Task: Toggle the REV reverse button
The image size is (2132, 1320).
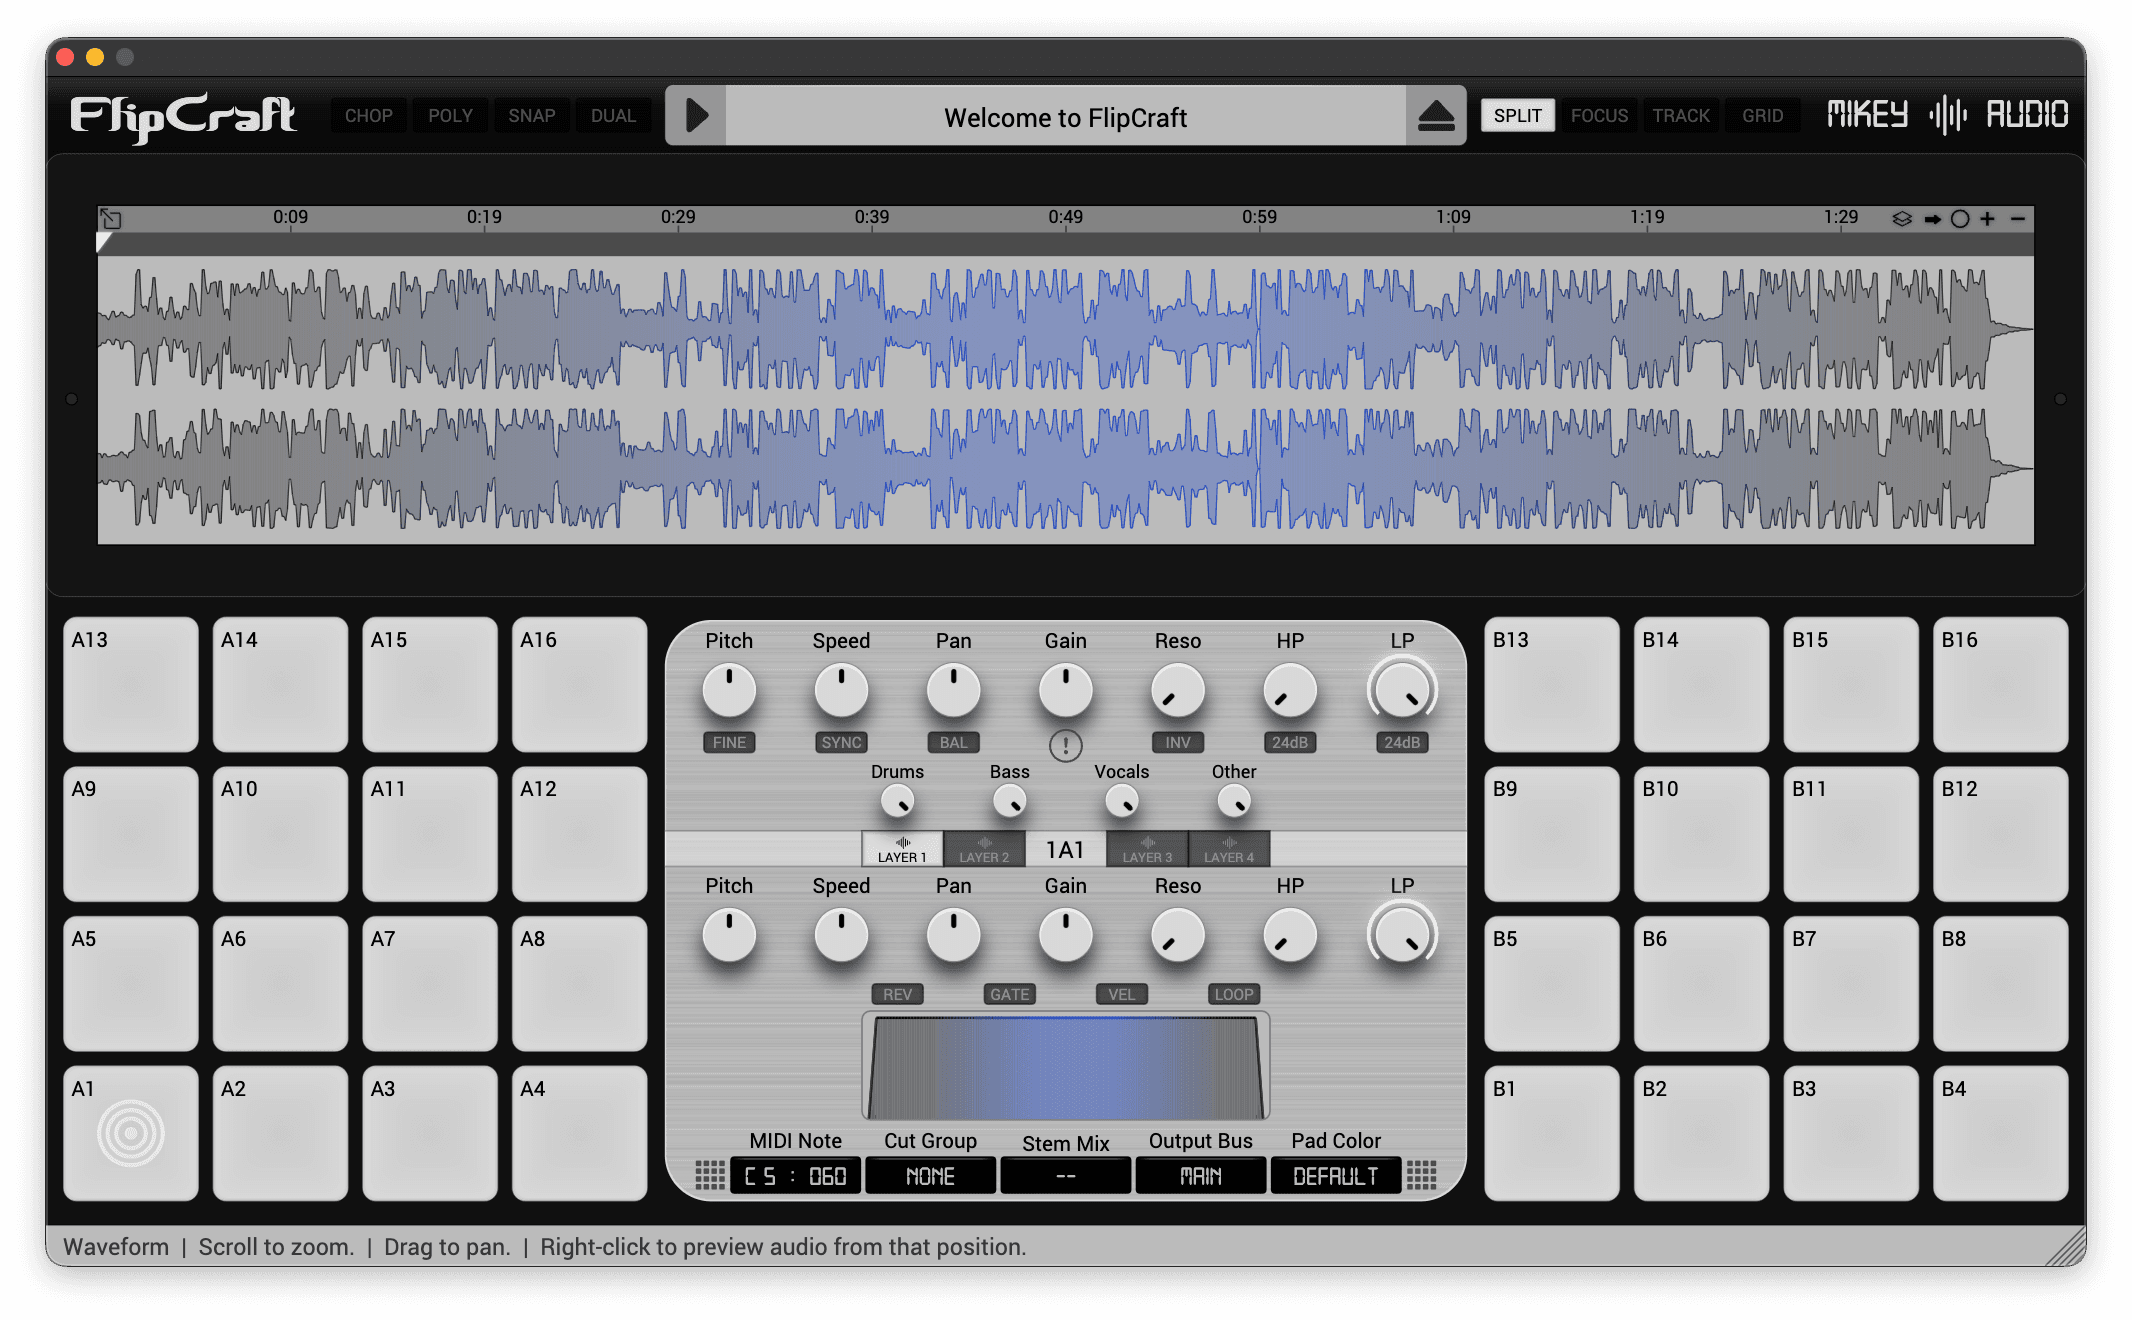Action: pos(897,994)
